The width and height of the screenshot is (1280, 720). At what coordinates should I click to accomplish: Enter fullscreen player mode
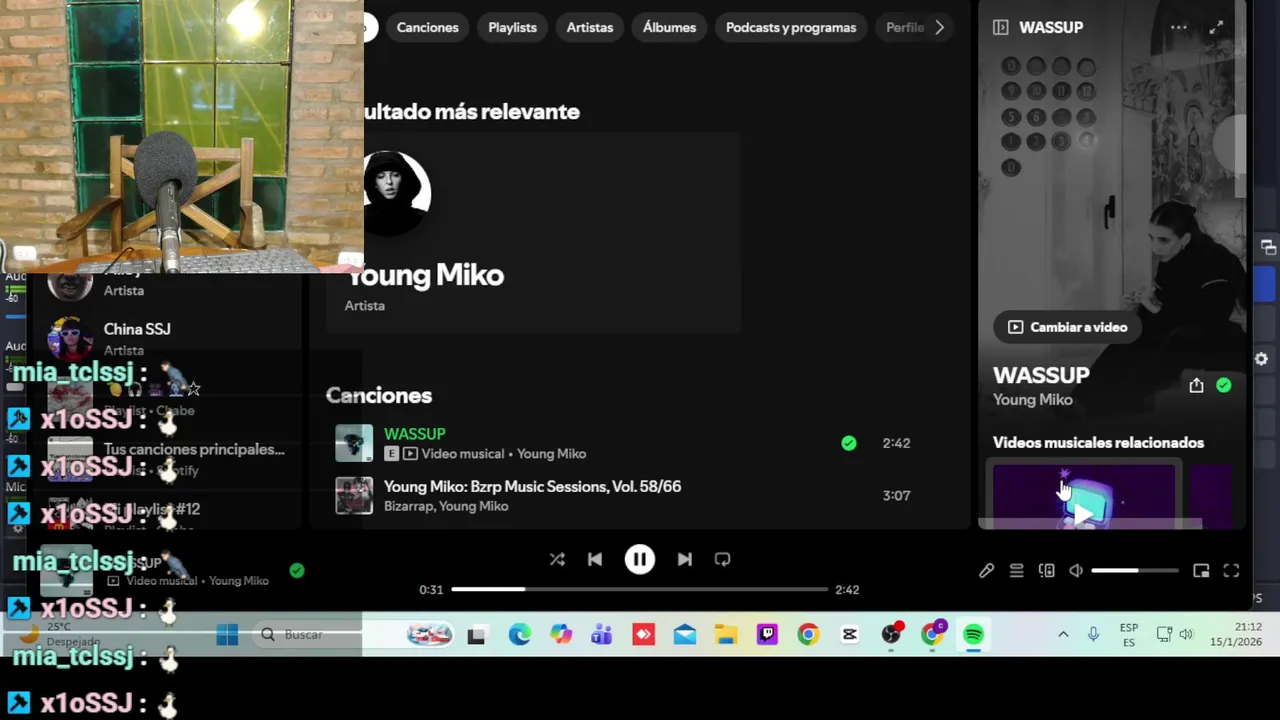point(1231,570)
